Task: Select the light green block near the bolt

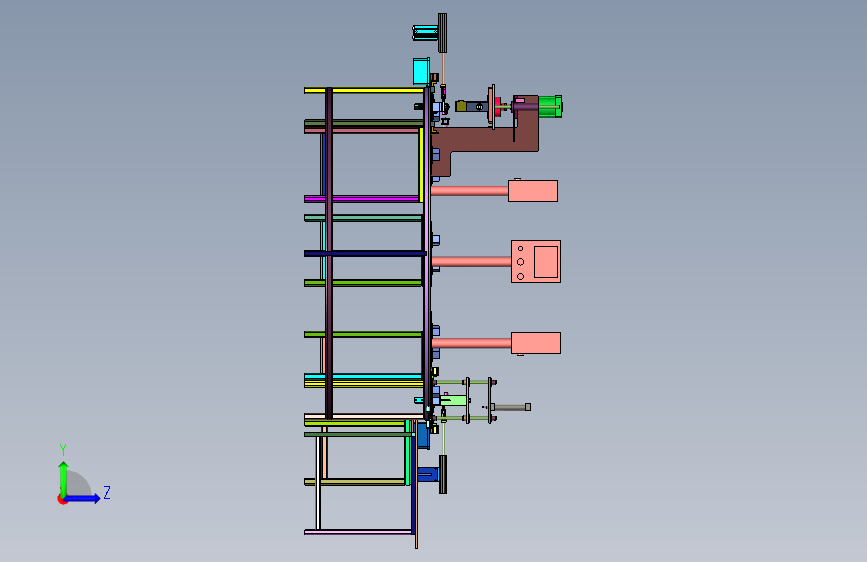Action: tap(454, 400)
